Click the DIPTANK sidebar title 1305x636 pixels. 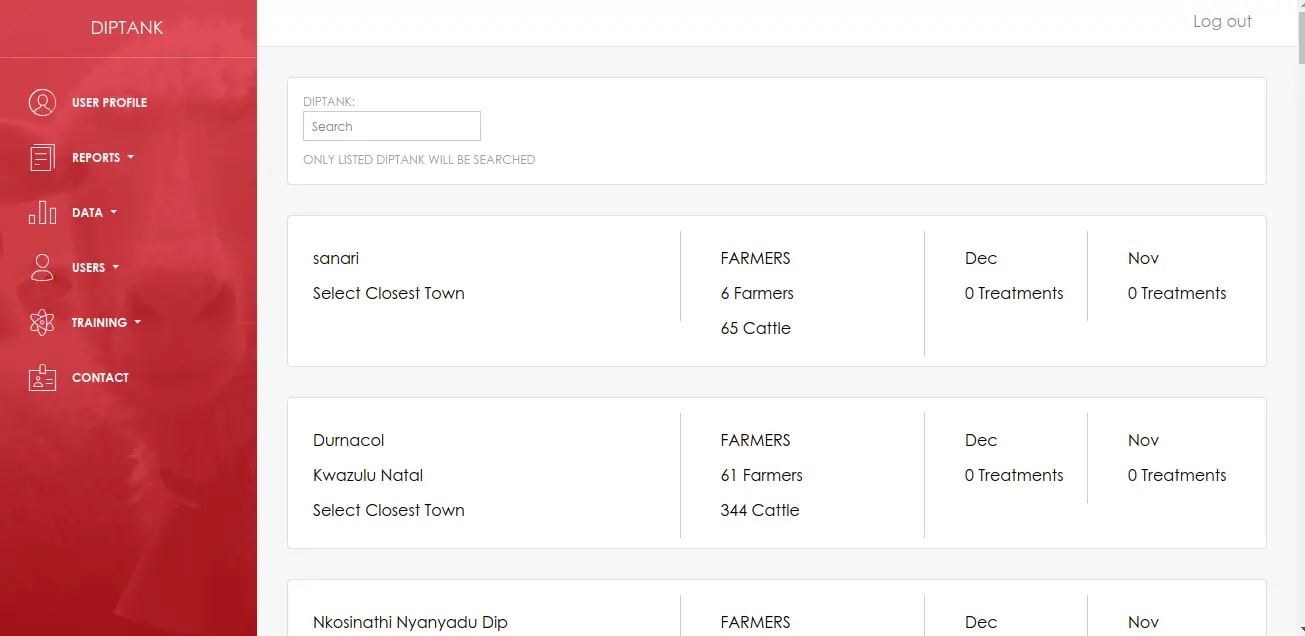click(x=127, y=28)
